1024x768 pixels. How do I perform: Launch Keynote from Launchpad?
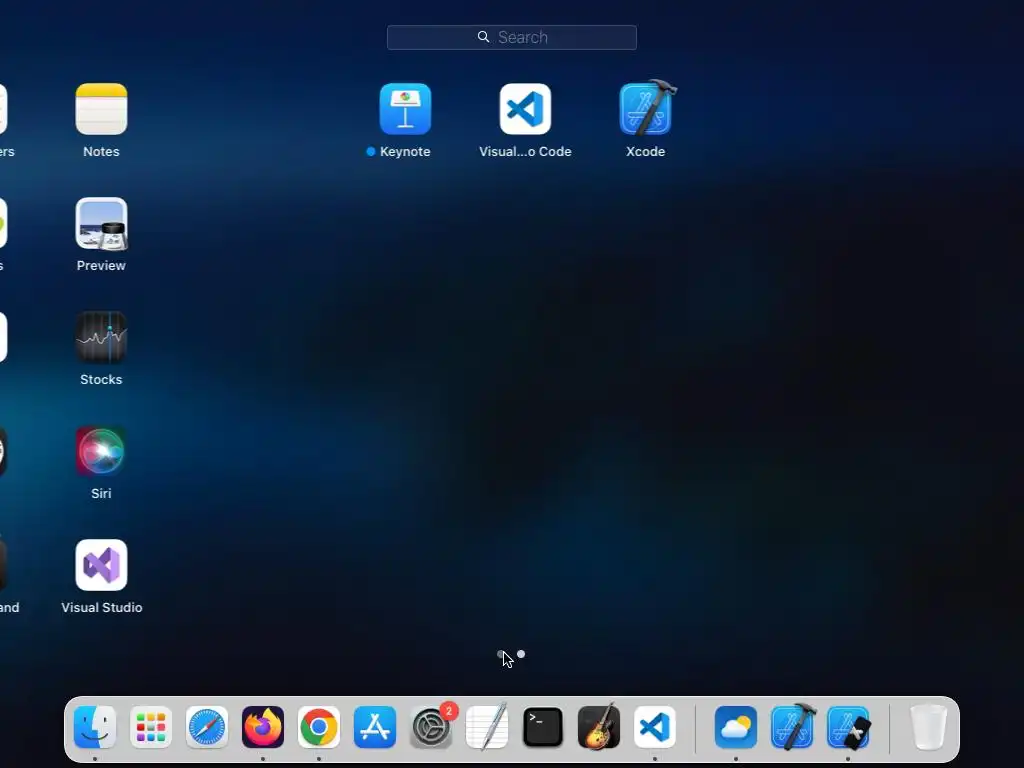click(405, 109)
